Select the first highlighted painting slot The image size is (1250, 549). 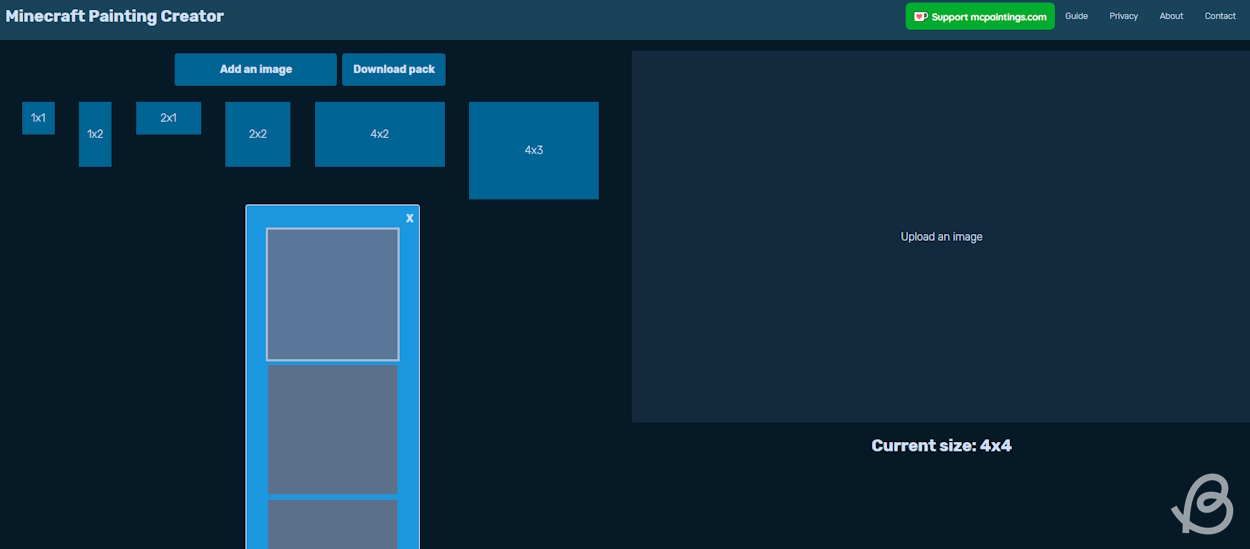(x=332, y=294)
